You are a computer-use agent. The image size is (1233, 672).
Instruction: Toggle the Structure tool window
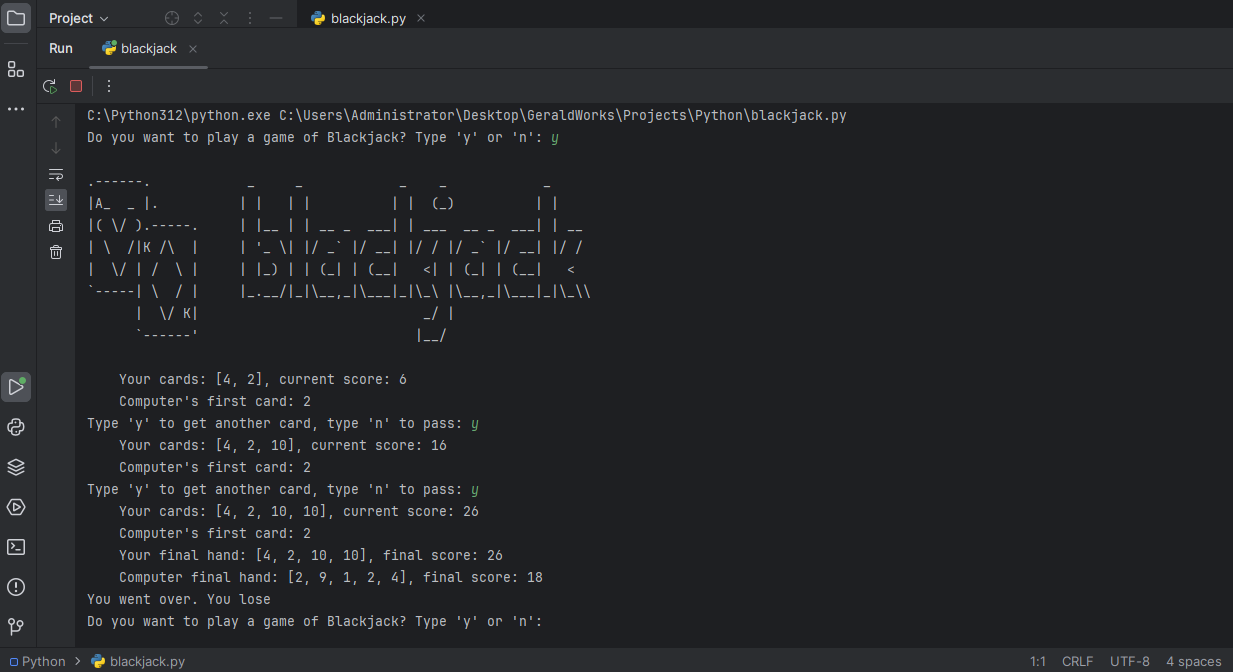tap(16, 69)
